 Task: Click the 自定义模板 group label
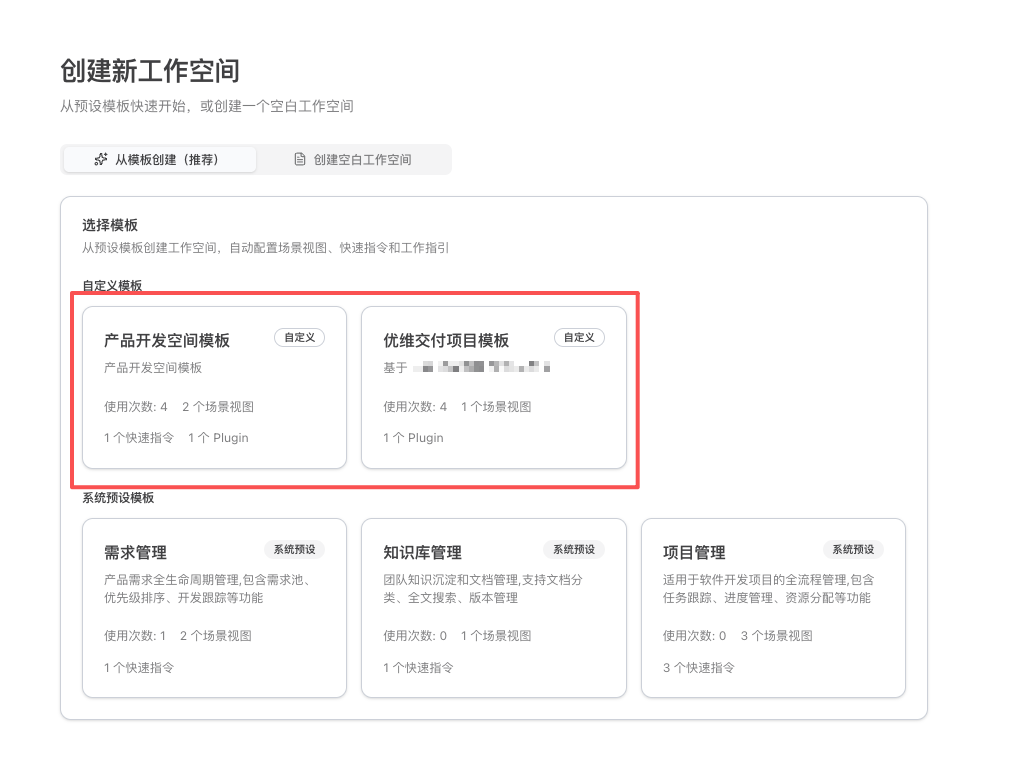(x=112, y=286)
